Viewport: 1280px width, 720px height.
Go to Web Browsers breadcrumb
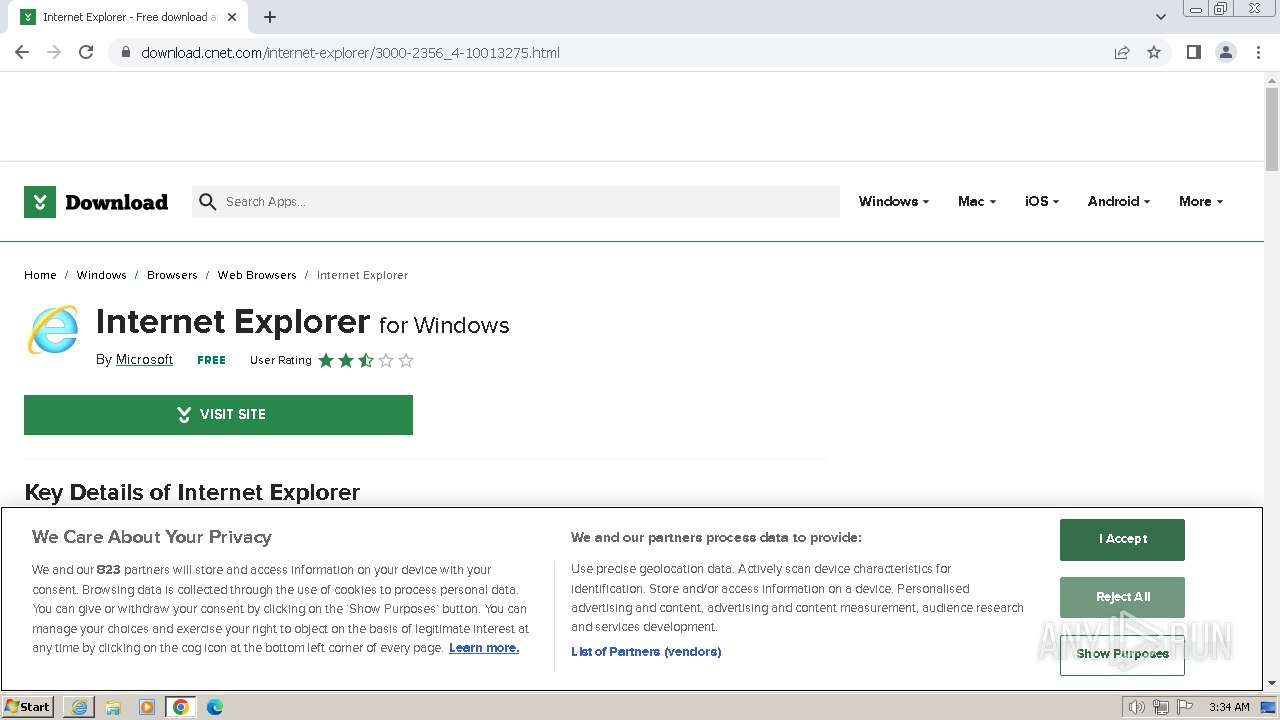pos(257,275)
